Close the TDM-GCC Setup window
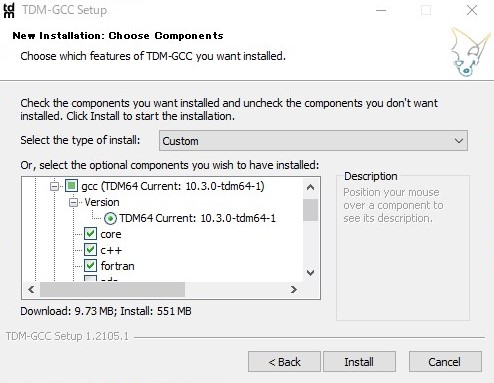This screenshot has height=383, width=494. 472,10
